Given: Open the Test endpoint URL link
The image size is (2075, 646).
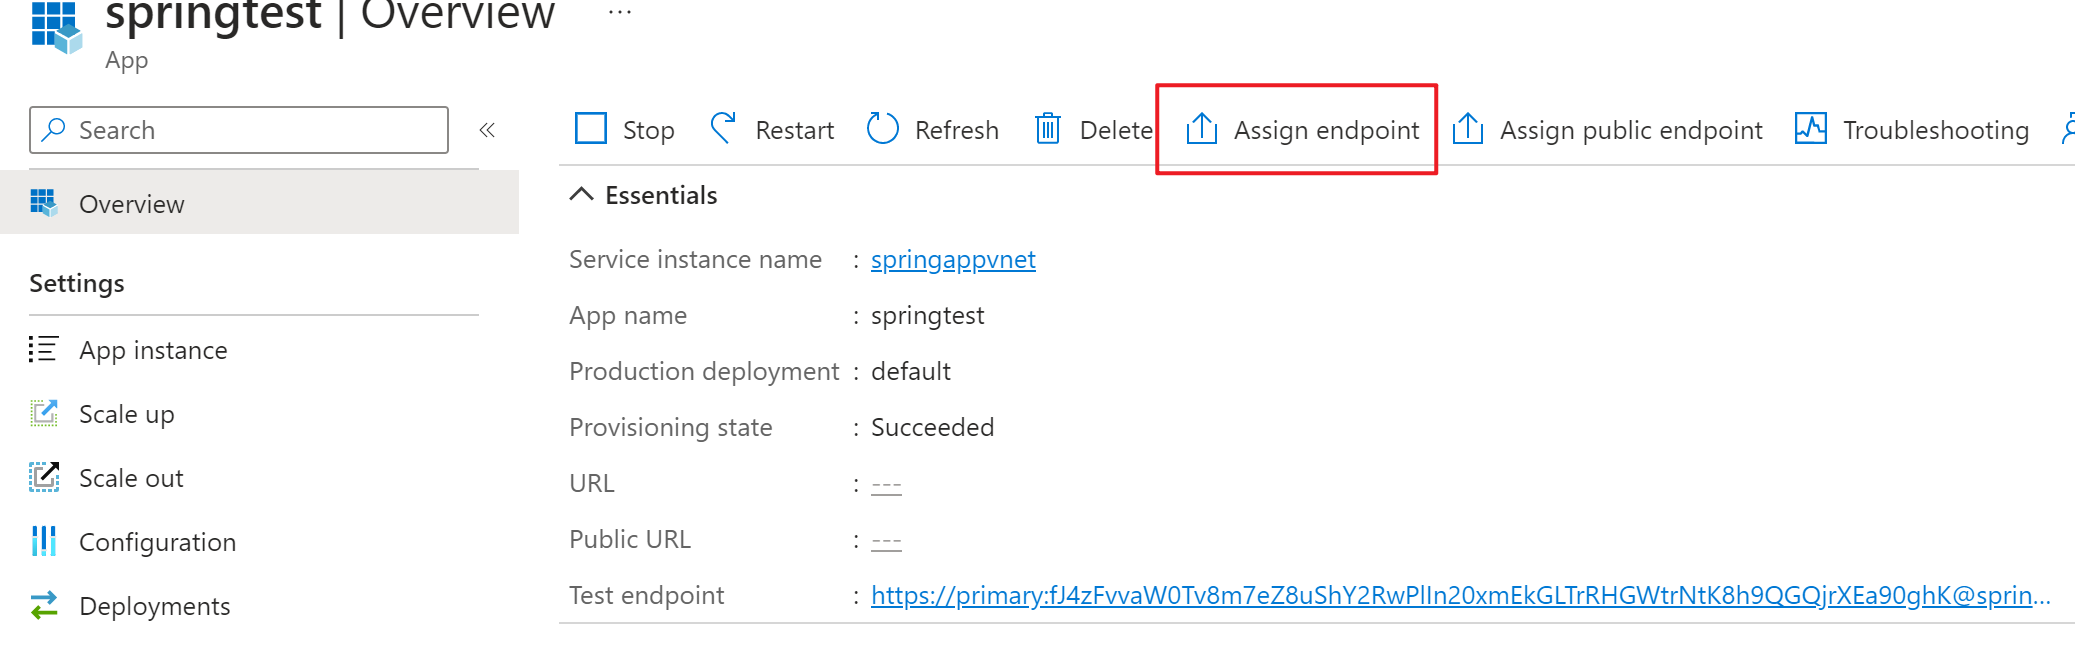Looking at the screenshot, I should coord(1460,595).
